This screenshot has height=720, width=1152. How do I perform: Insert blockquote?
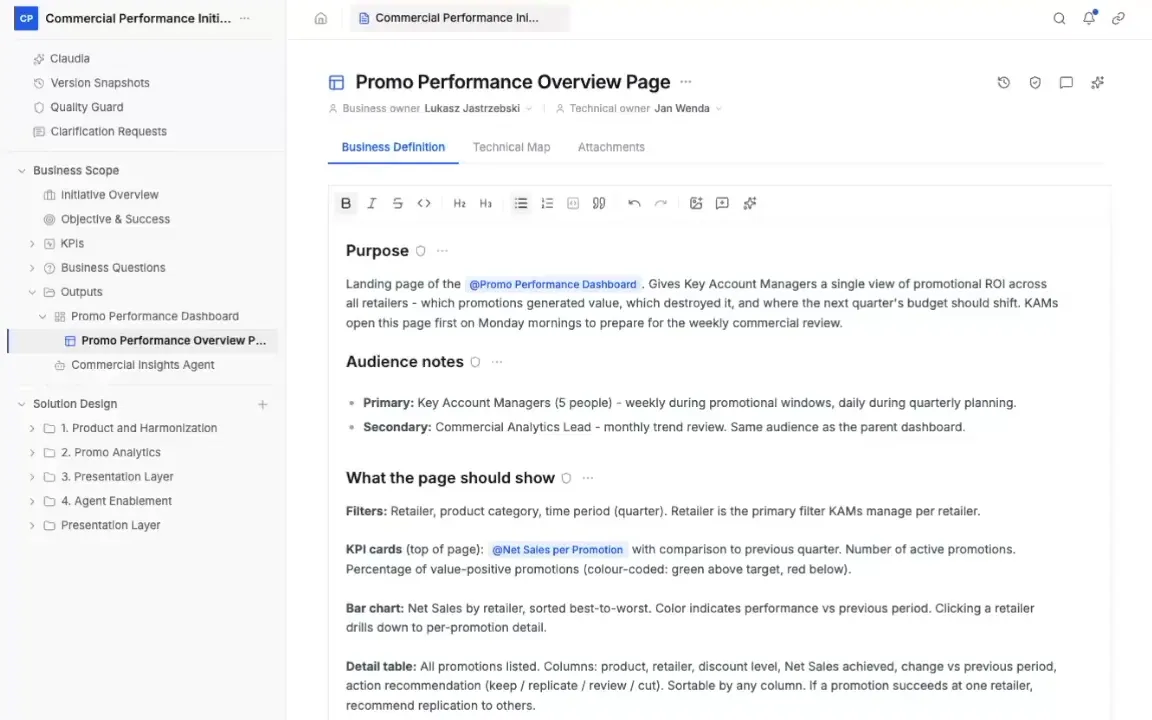click(600, 204)
